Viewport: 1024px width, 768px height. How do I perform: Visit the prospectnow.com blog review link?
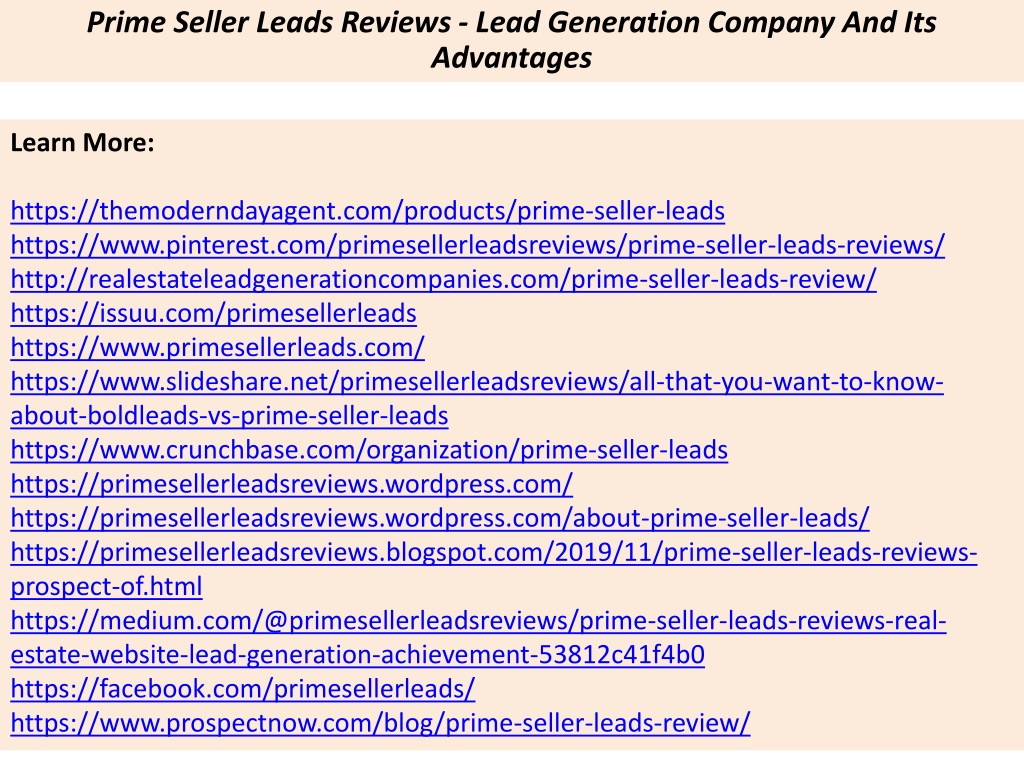pos(381,723)
